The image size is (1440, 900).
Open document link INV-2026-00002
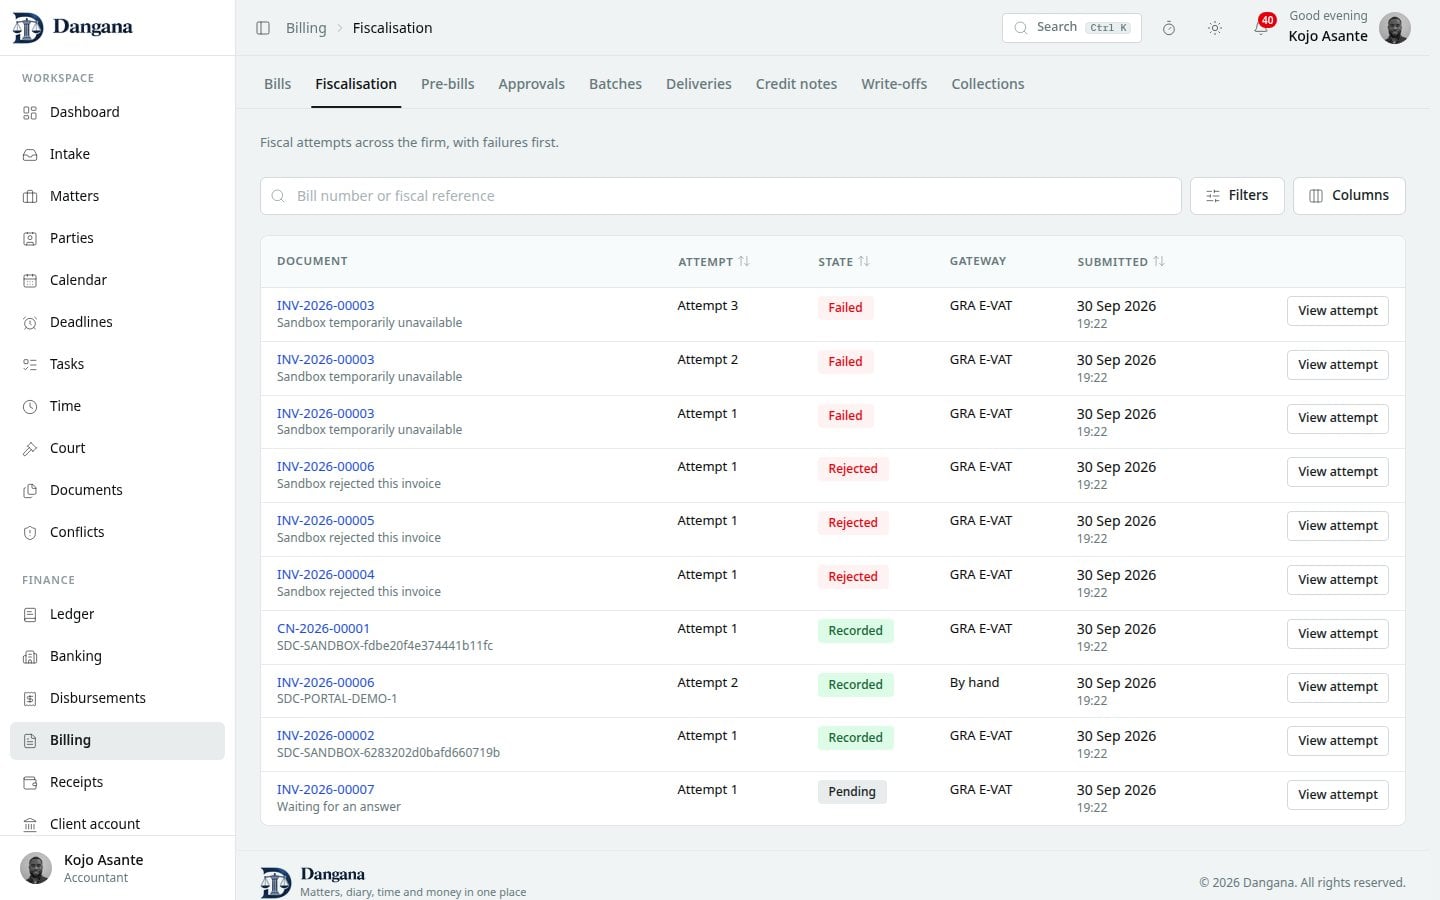coord(326,736)
